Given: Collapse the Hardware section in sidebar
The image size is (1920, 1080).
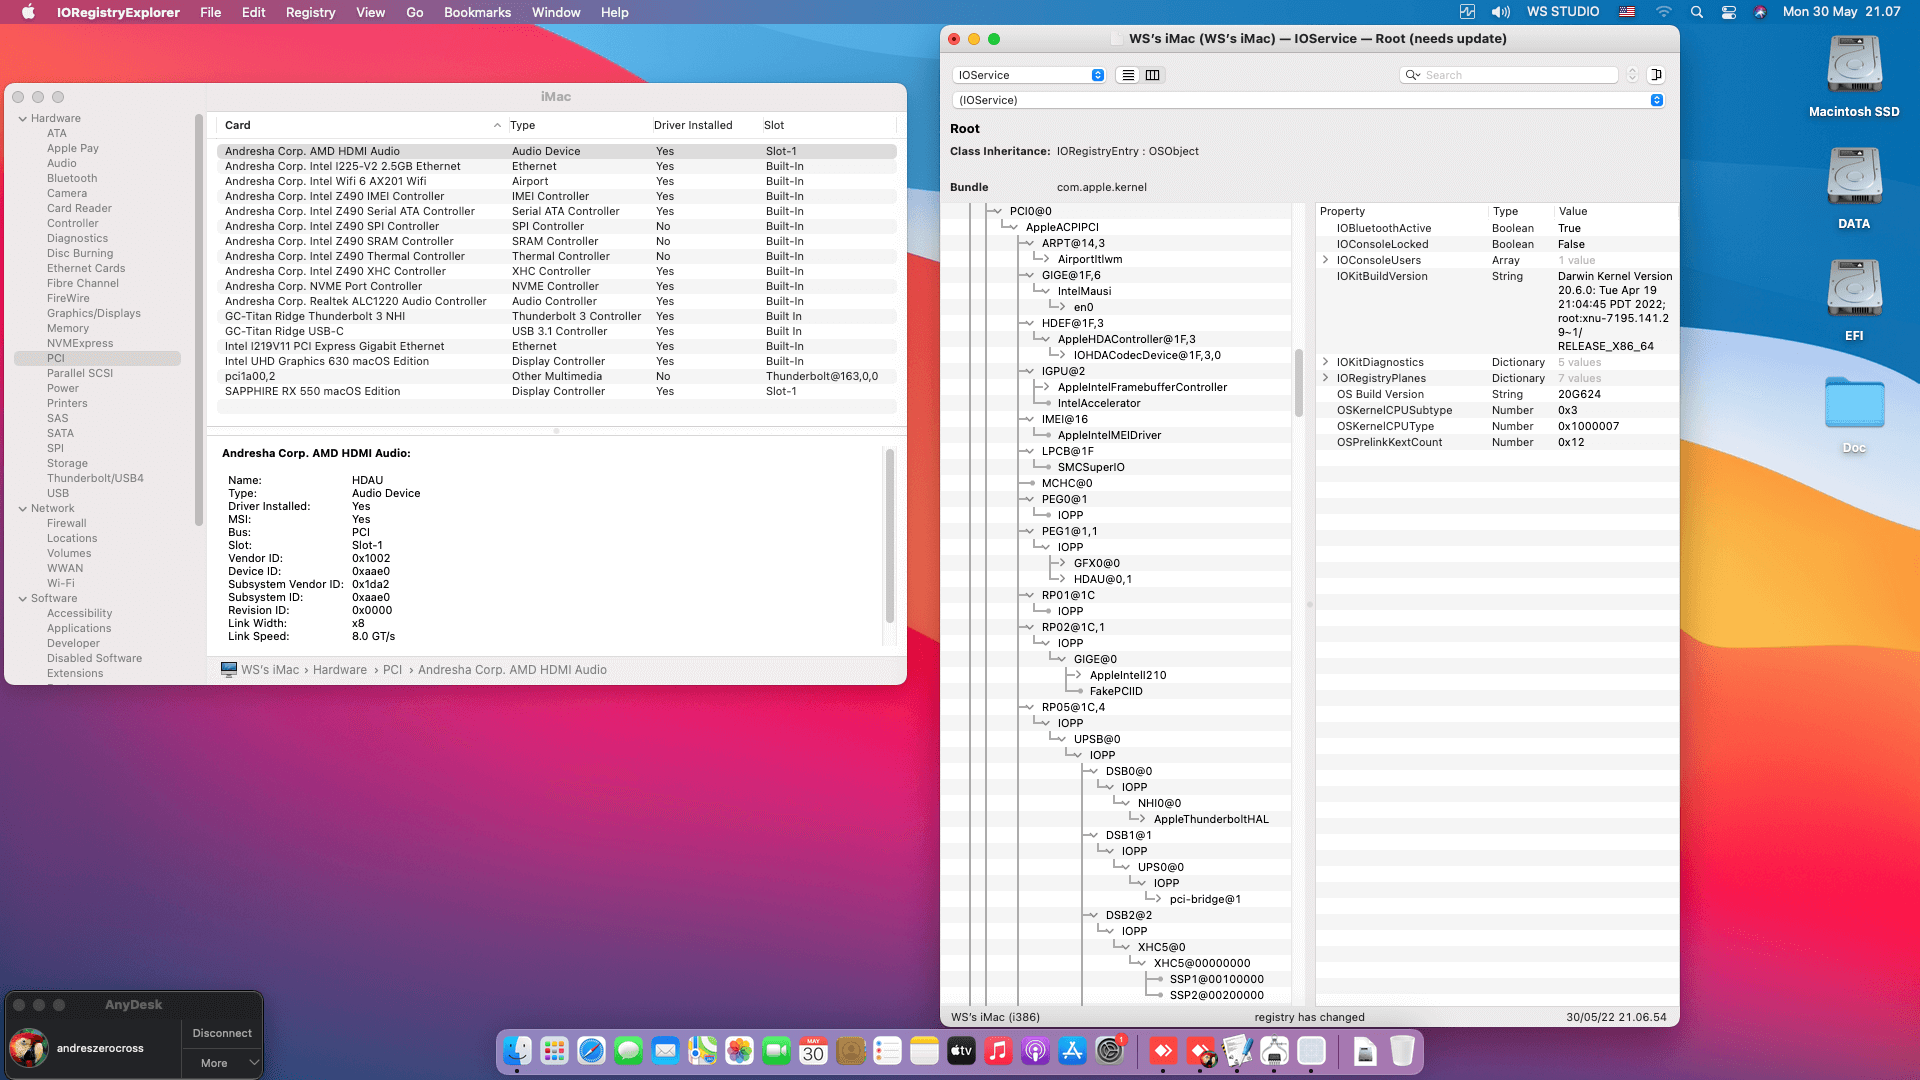Looking at the screenshot, I should tap(23, 118).
